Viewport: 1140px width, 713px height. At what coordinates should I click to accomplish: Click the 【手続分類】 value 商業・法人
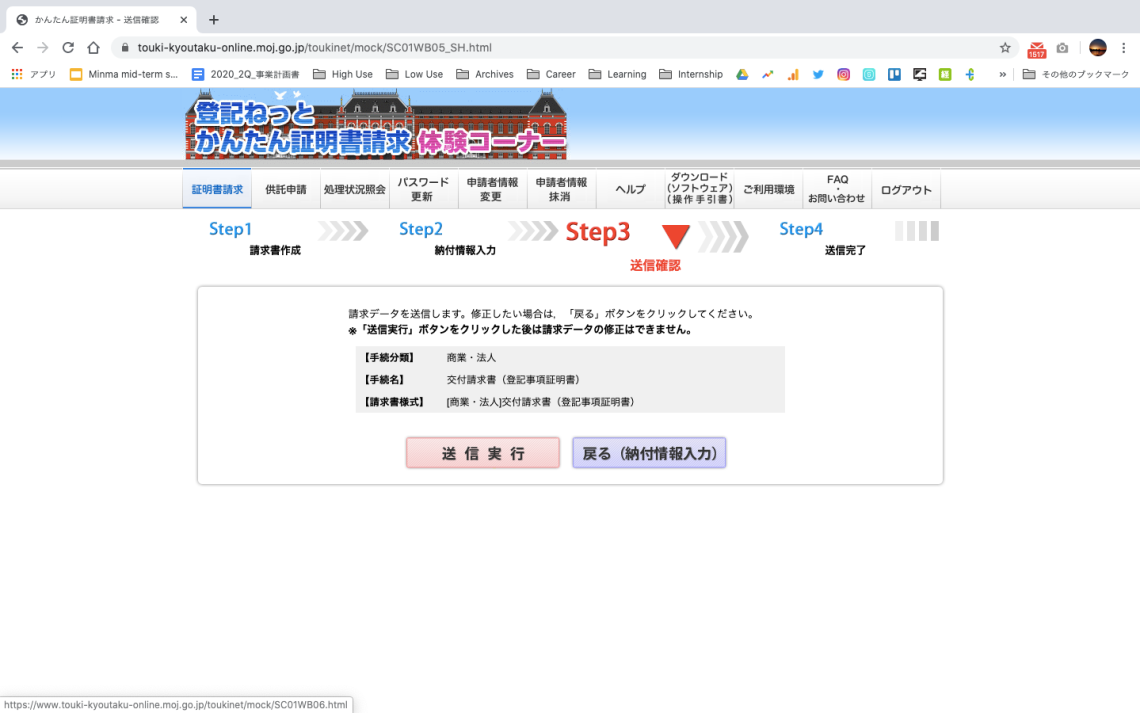(x=471, y=358)
